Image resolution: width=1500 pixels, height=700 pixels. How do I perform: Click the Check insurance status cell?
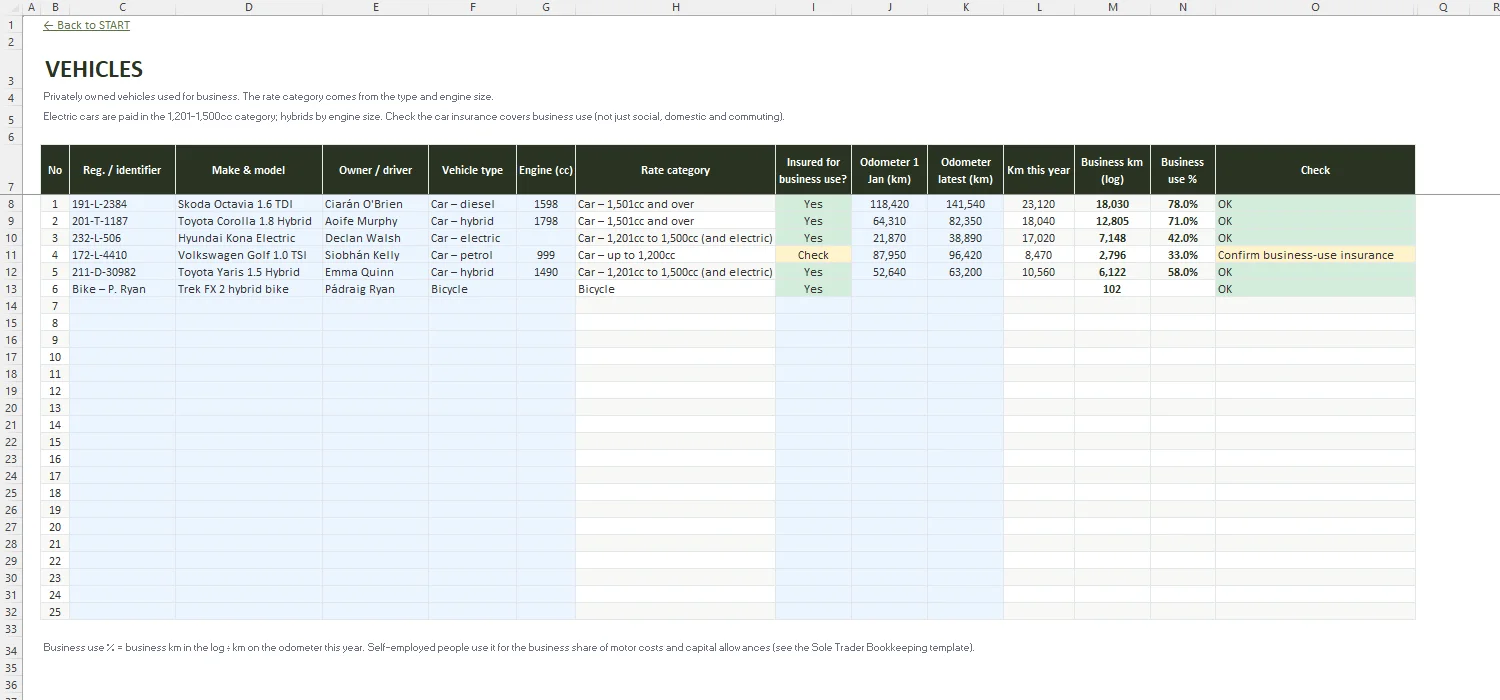click(x=813, y=255)
